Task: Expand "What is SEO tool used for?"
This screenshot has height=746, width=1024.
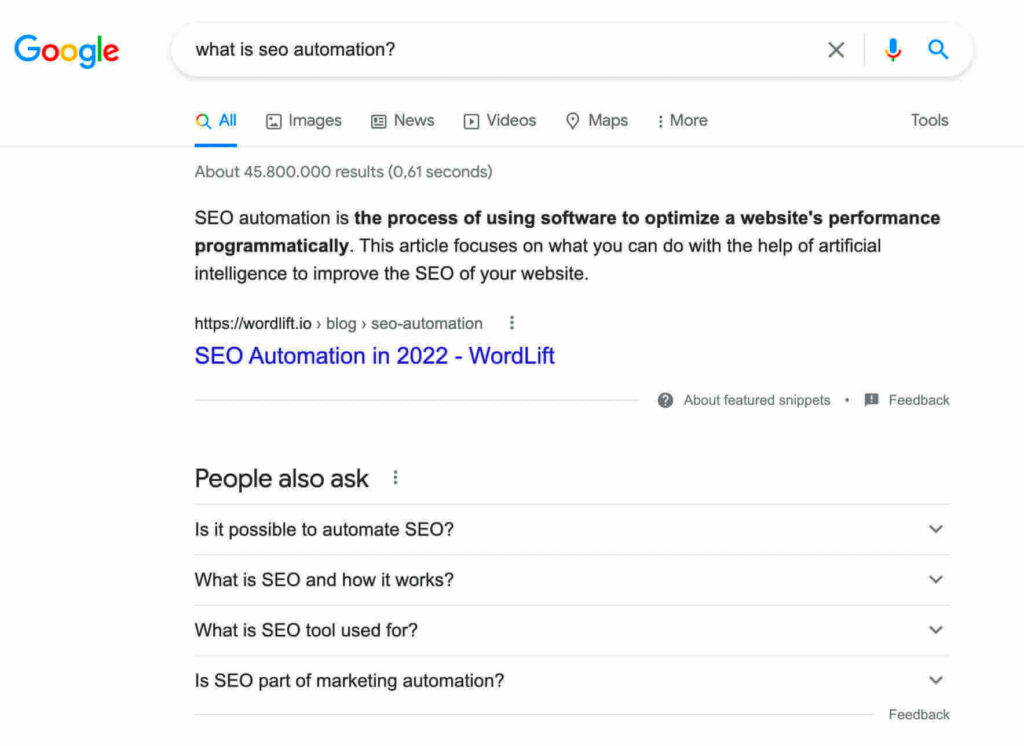Action: (x=571, y=630)
